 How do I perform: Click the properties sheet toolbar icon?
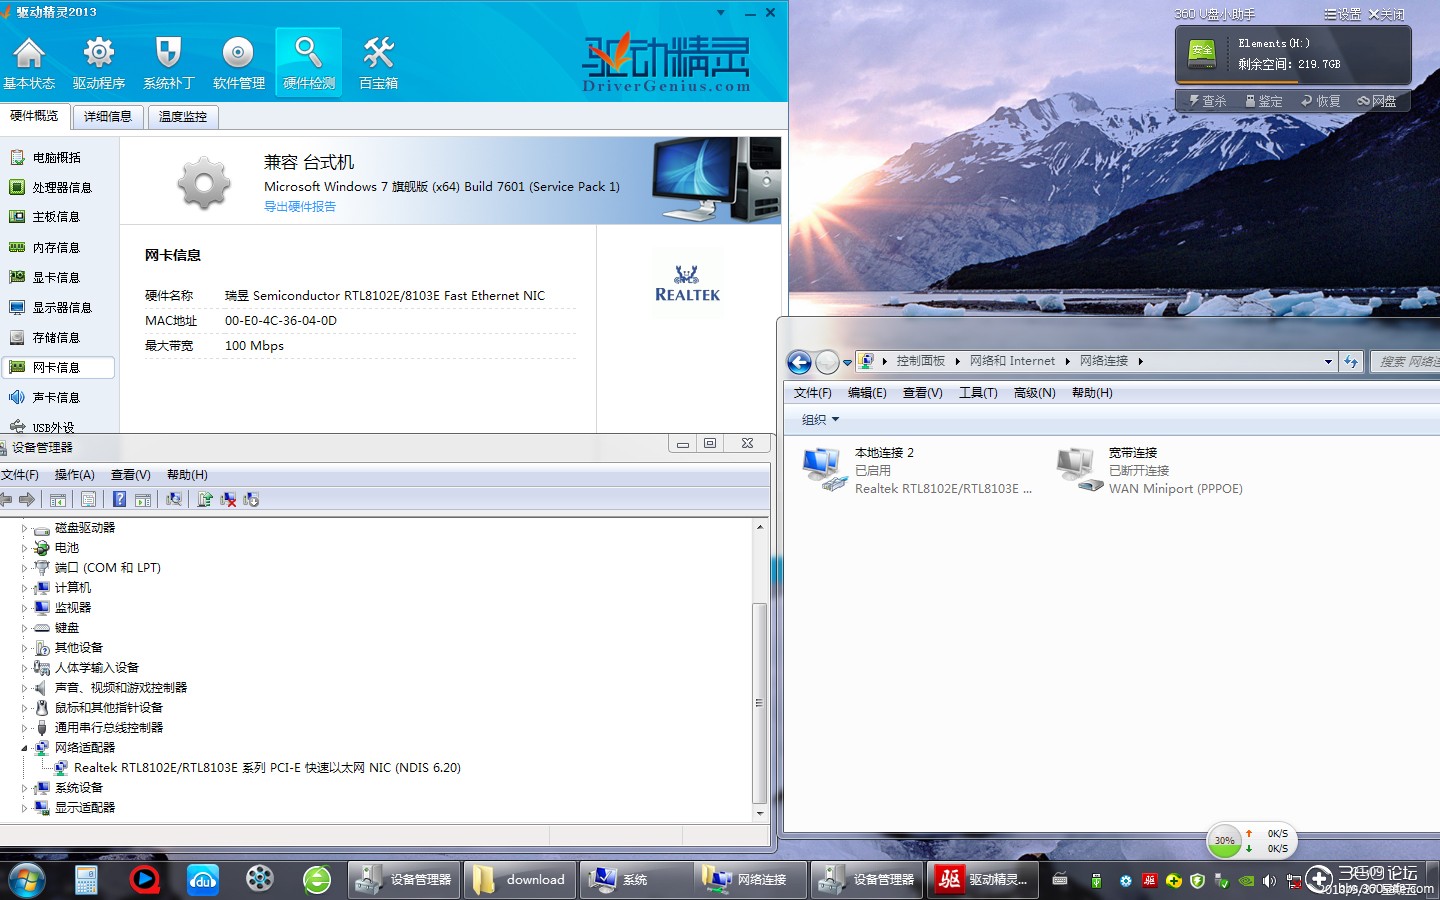[88, 499]
